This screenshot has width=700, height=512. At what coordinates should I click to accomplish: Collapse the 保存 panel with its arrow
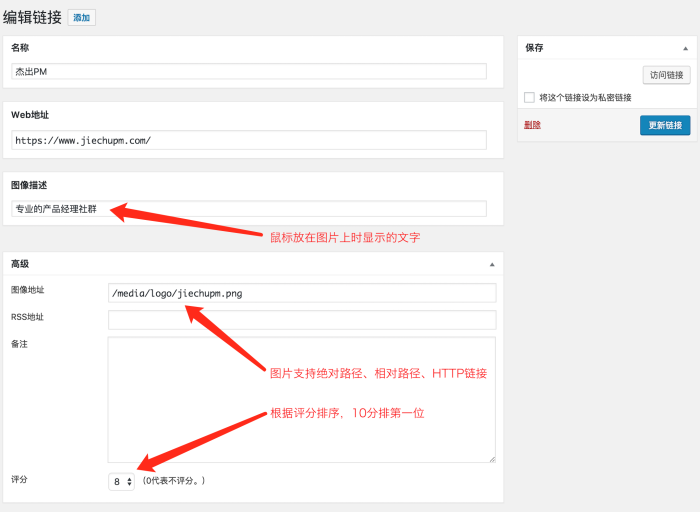tap(685, 48)
